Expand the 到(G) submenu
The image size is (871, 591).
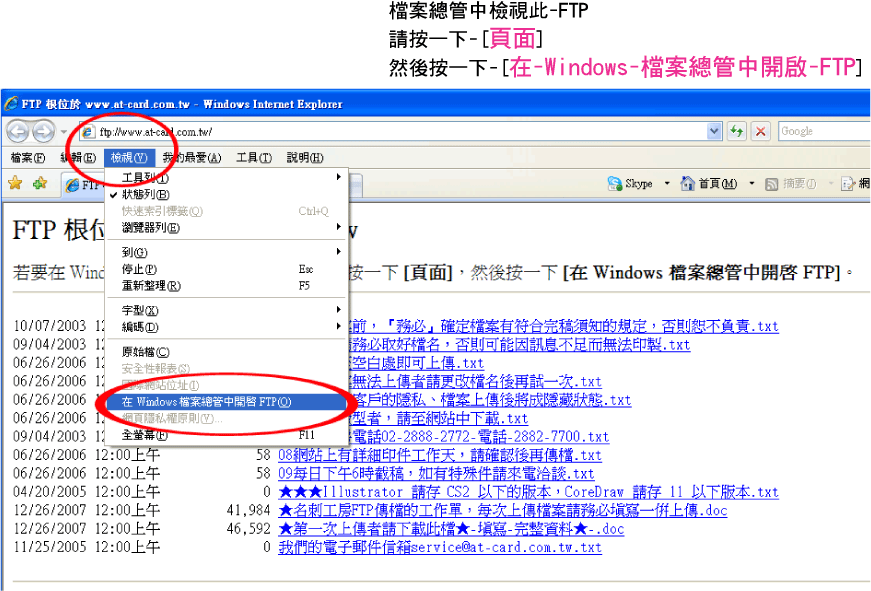225,252
